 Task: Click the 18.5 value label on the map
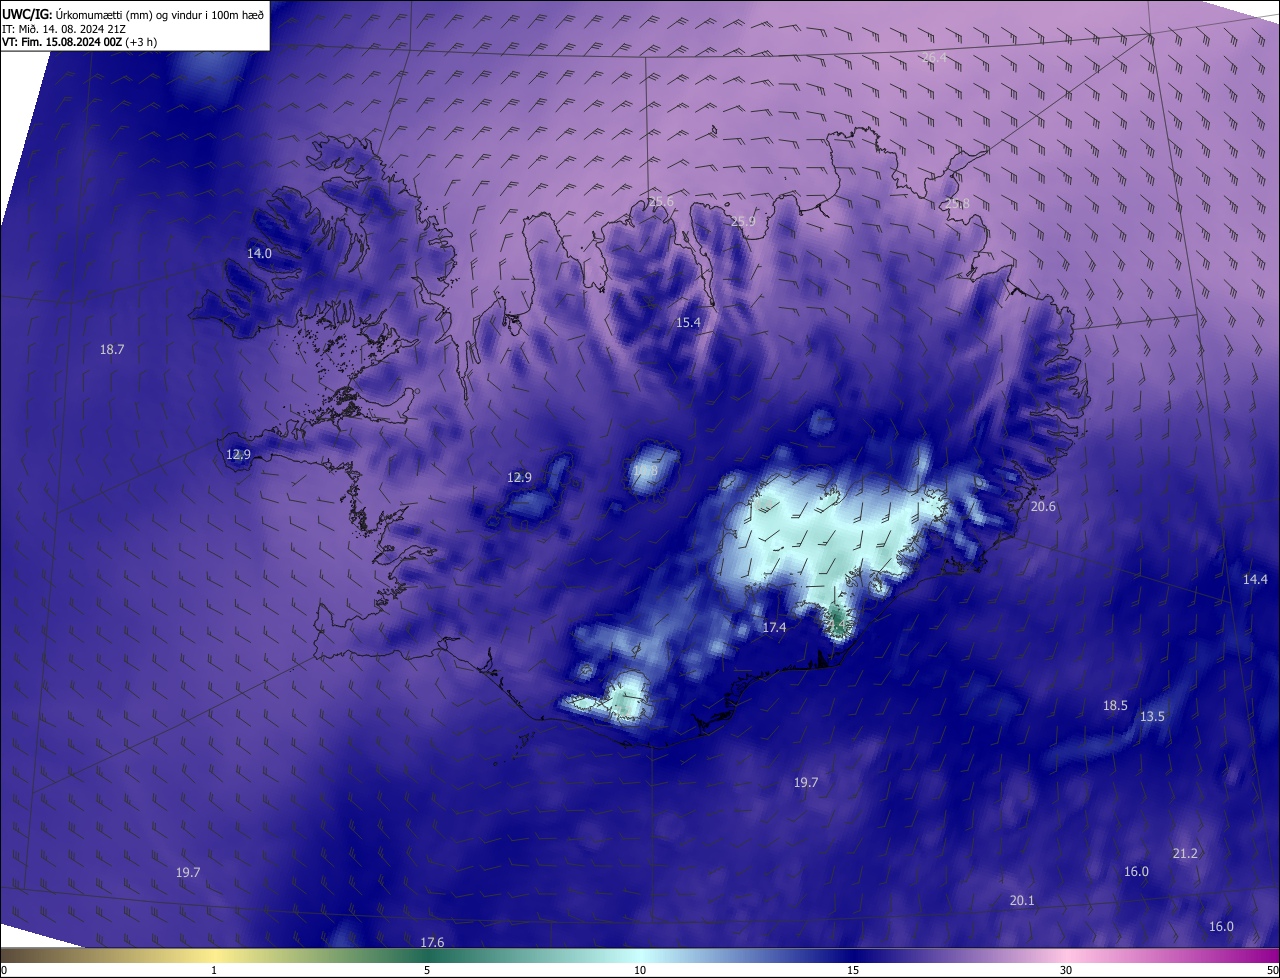tap(1115, 706)
